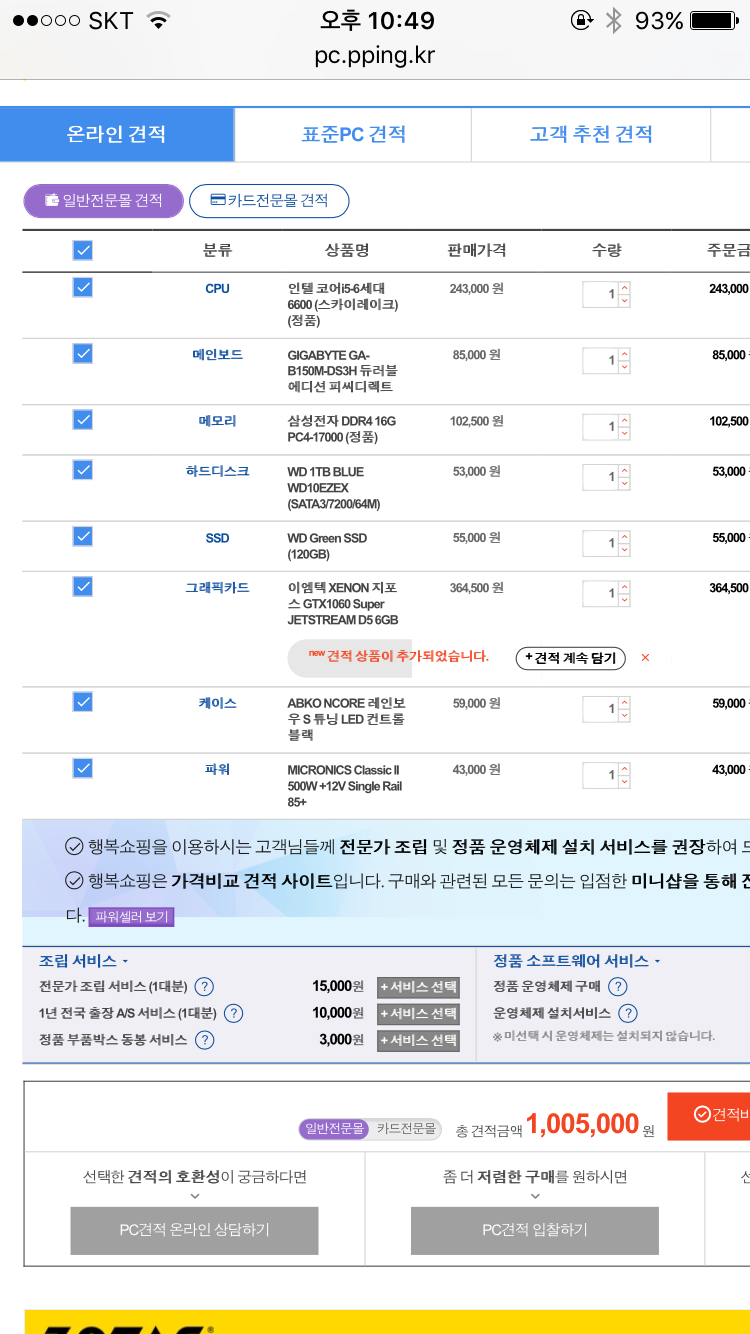Click the orange 견적 button beside total

click(709, 1114)
